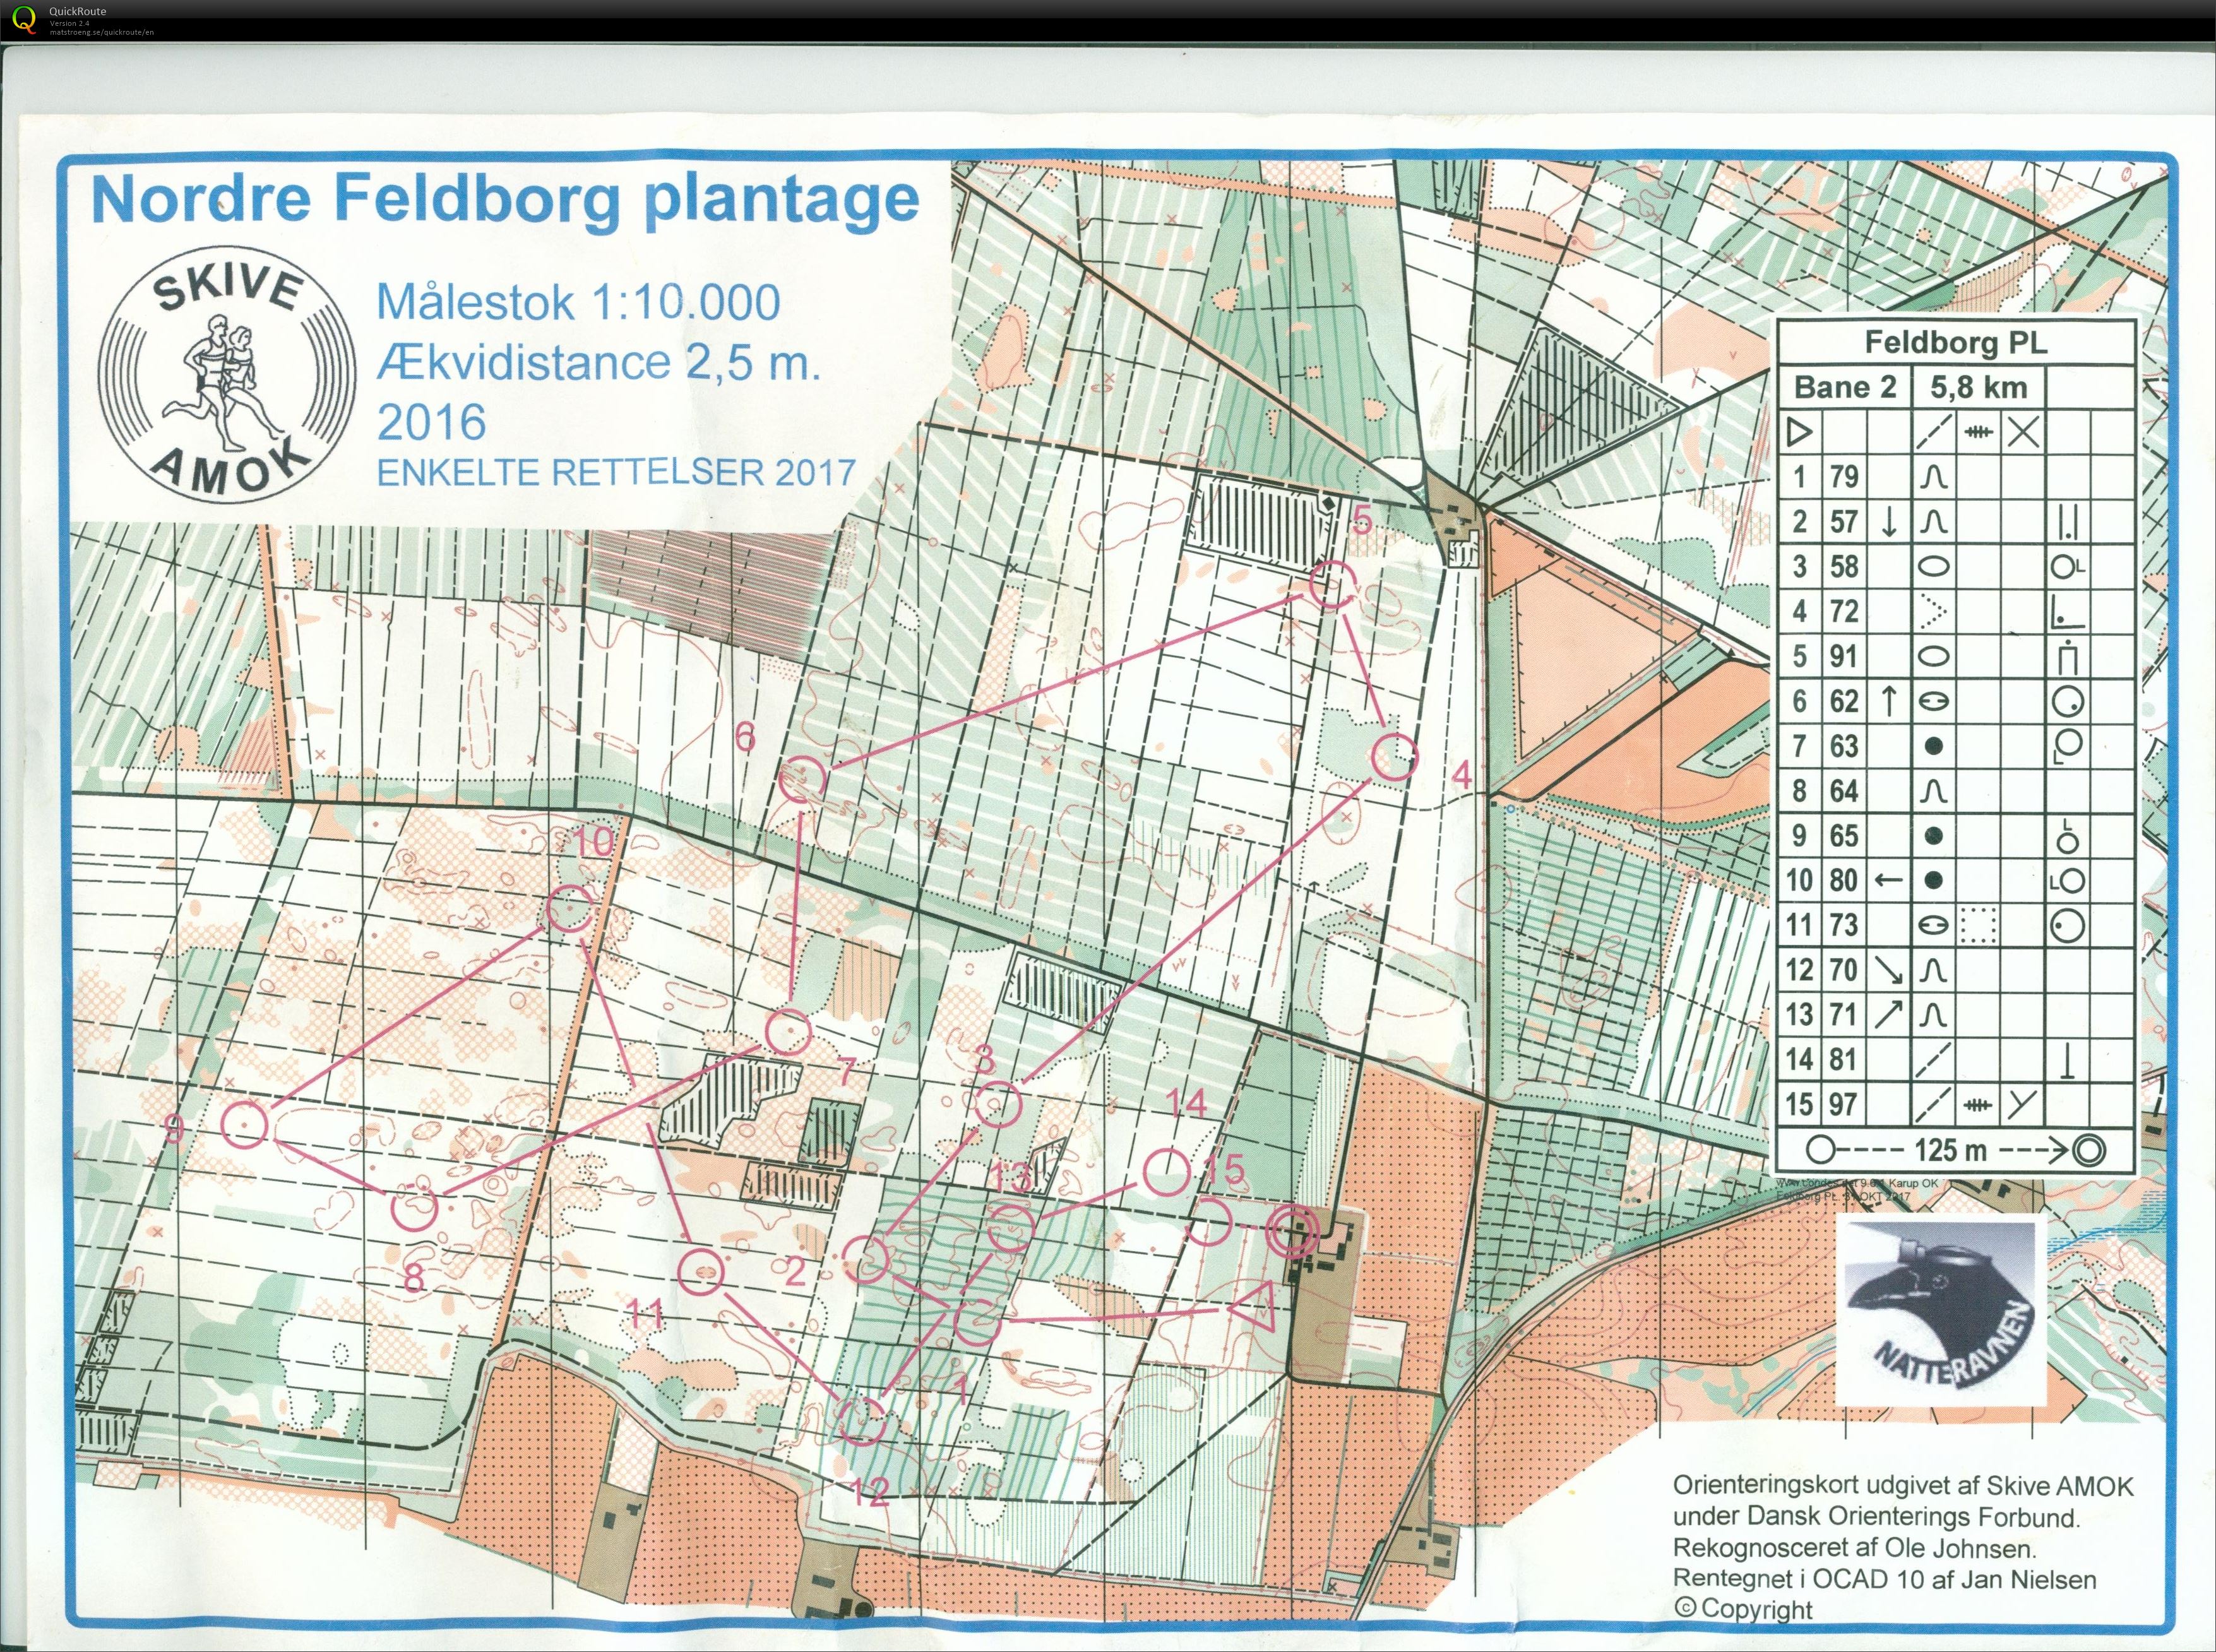The height and width of the screenshot is (1652, 2216).
Task: Click control code 72 in the description table
Action: pyautogui.click(x=1844, y=611)
